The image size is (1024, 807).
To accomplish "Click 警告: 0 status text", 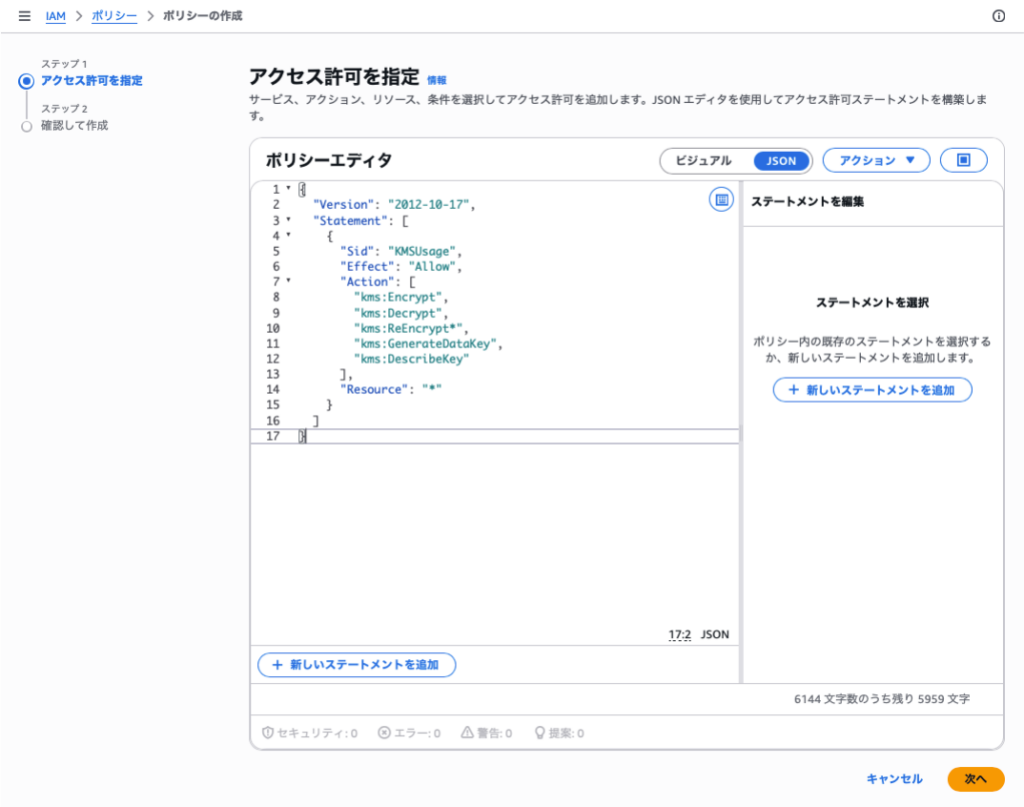I will pos(494,733).
